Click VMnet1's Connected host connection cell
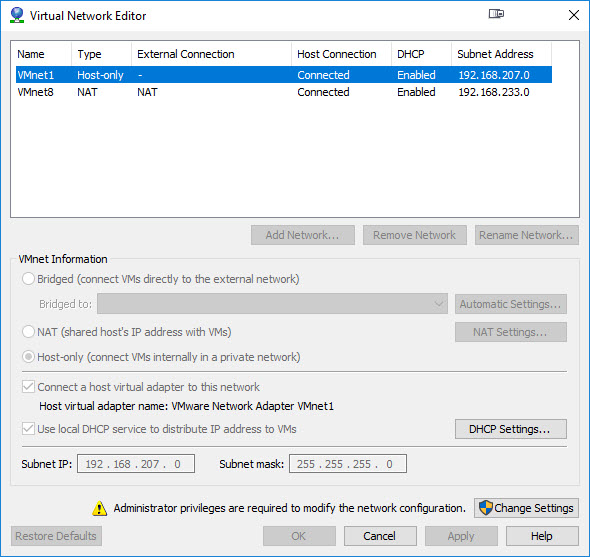Screen dimensions: 590x557 point(323,75)
